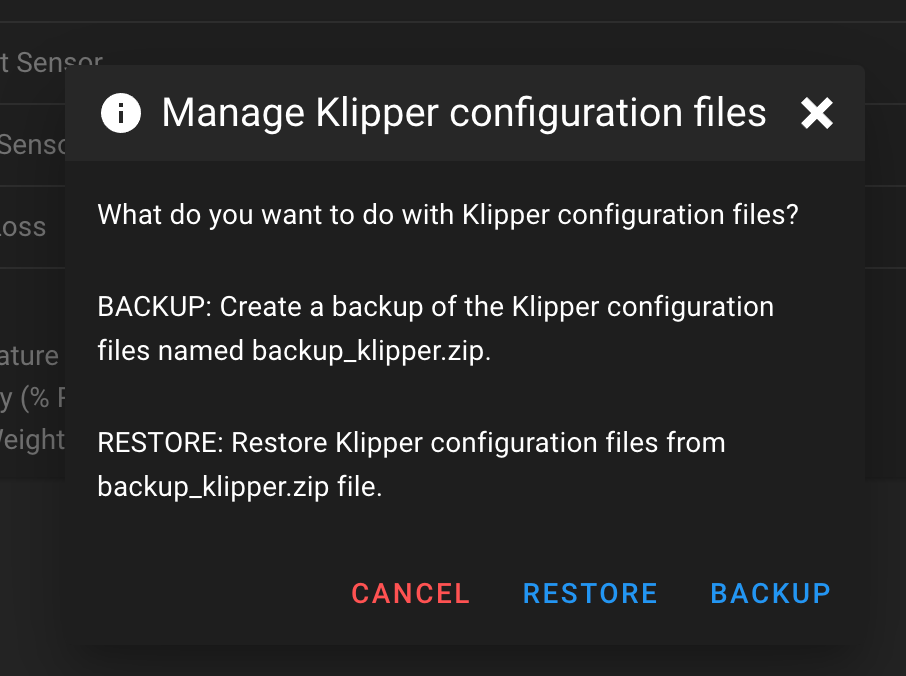Click the info icon in dialog header

tap(121, 113)
